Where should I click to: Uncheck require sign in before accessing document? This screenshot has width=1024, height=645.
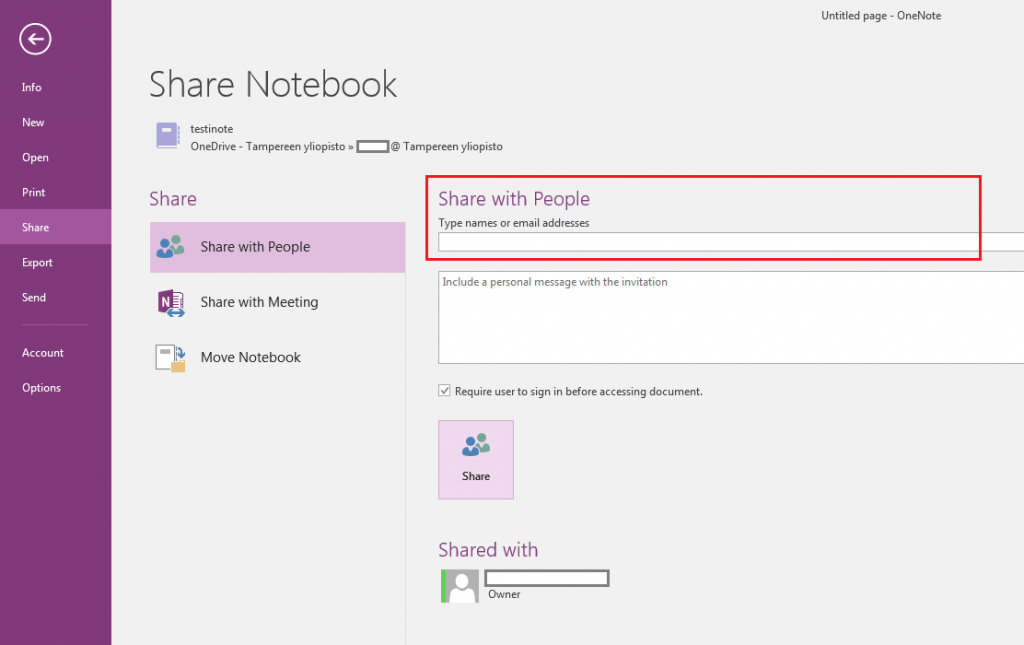444,390
